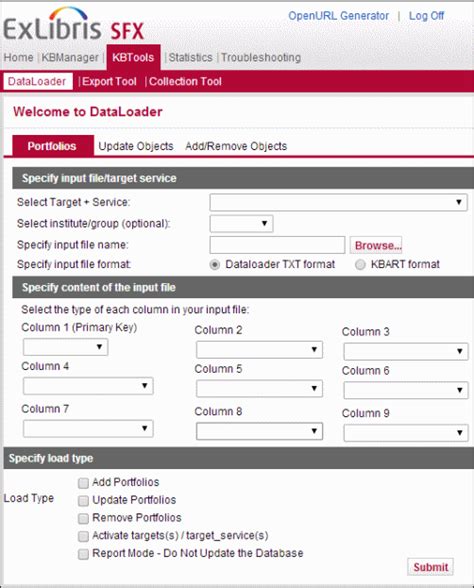Select Dataloader TXT format radio button
This screenshot has height=588, width=474.
click(215, 265)
